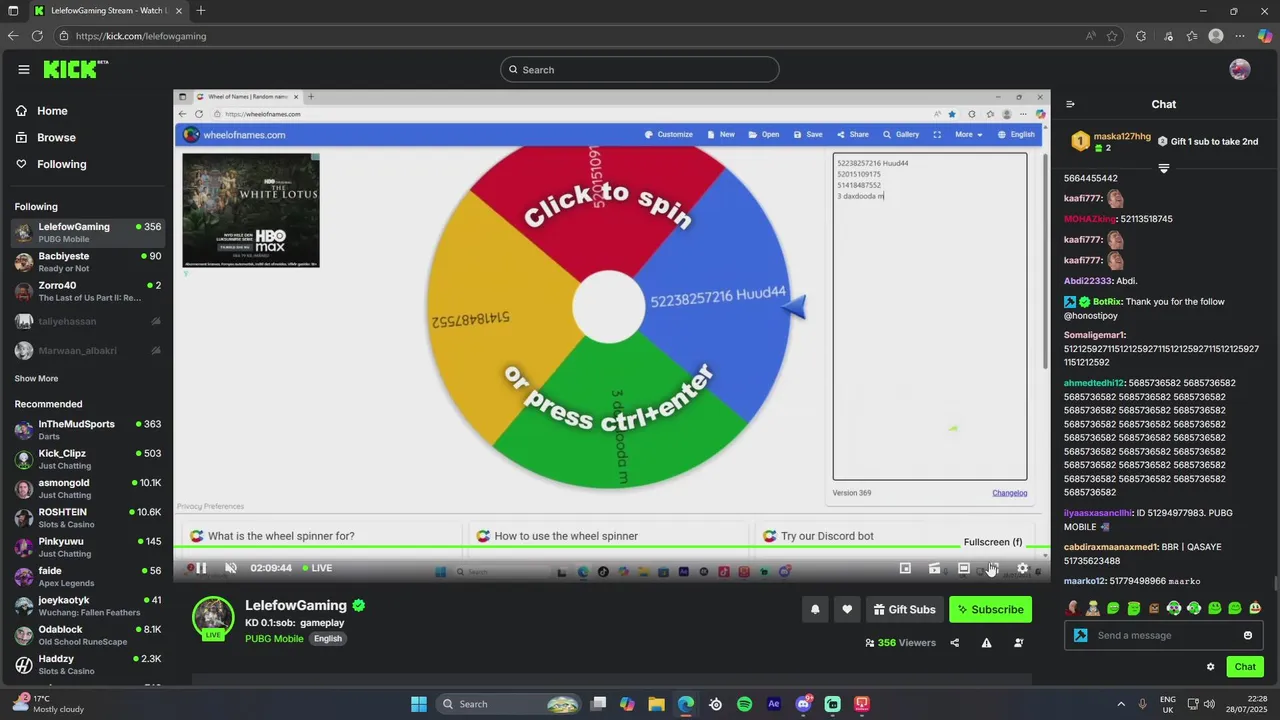1280x720 pixels.
Task: Collapse the chat panel
Action: click(1070, 104)
